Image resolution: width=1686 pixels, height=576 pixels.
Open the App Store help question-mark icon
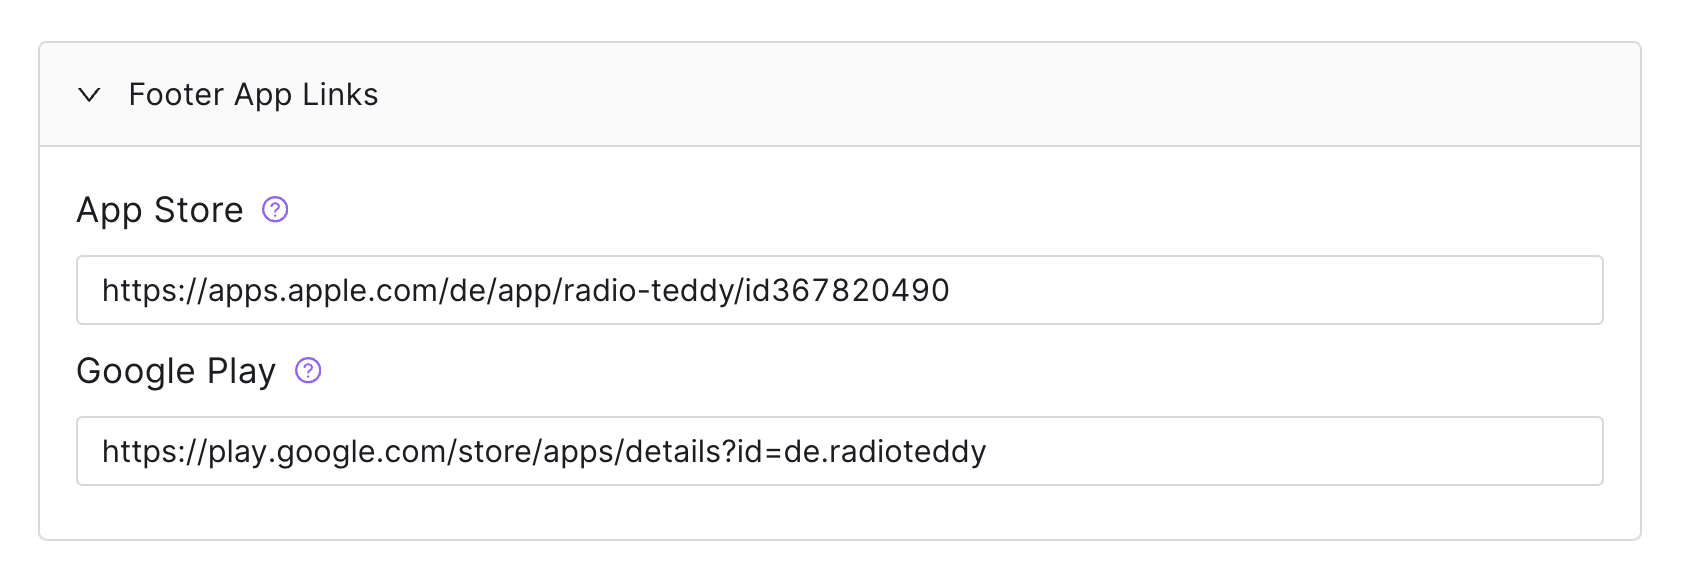click(275, 209)
